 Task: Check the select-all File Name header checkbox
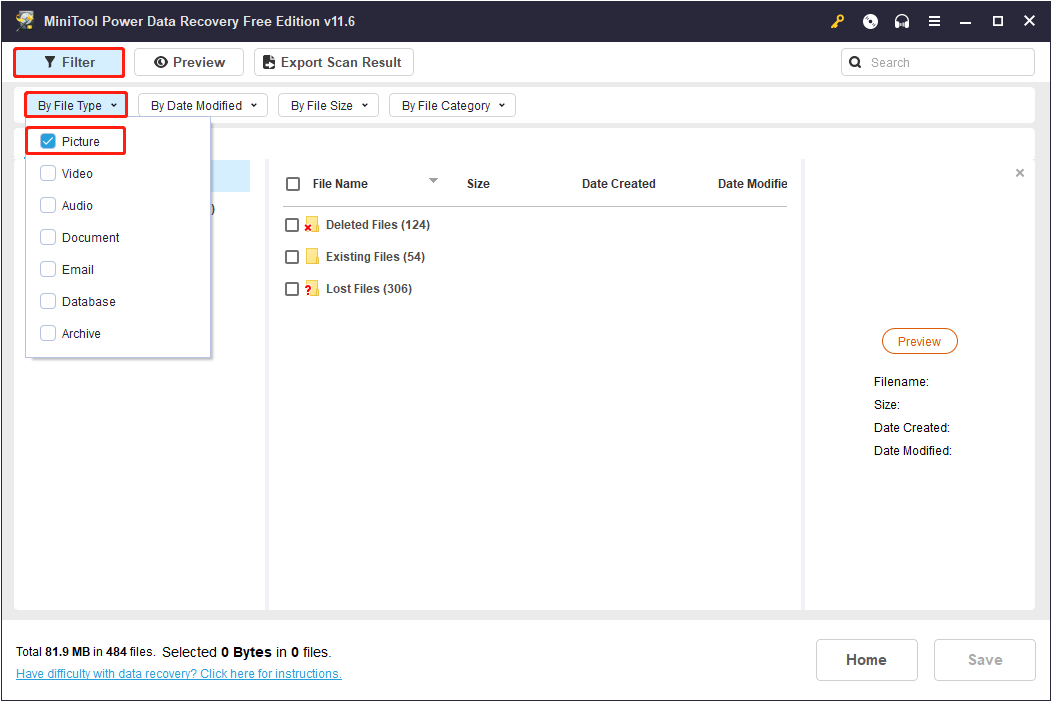tap(293, 184)
